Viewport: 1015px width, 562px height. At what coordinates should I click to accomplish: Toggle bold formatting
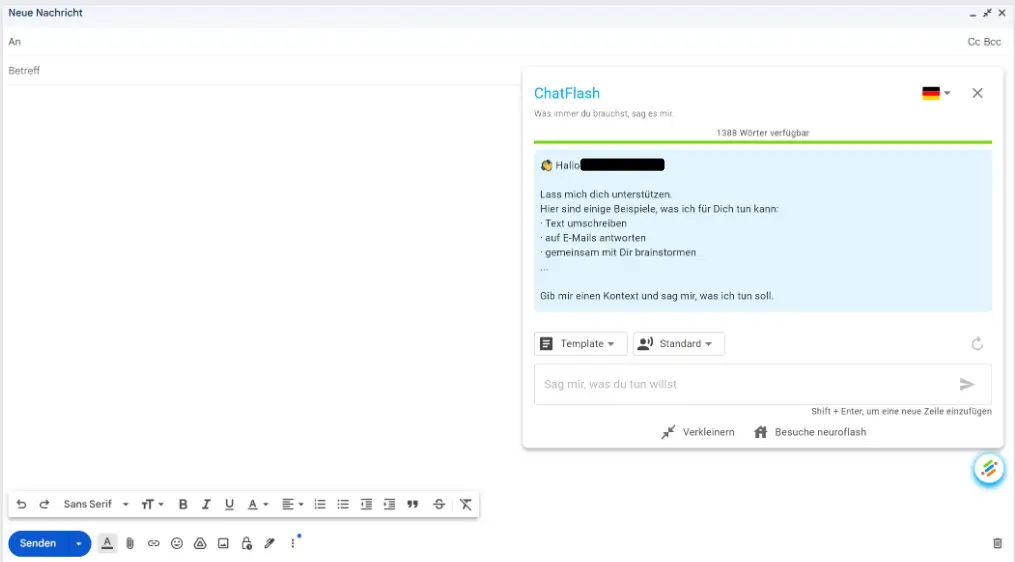click(x=183, y=504)
